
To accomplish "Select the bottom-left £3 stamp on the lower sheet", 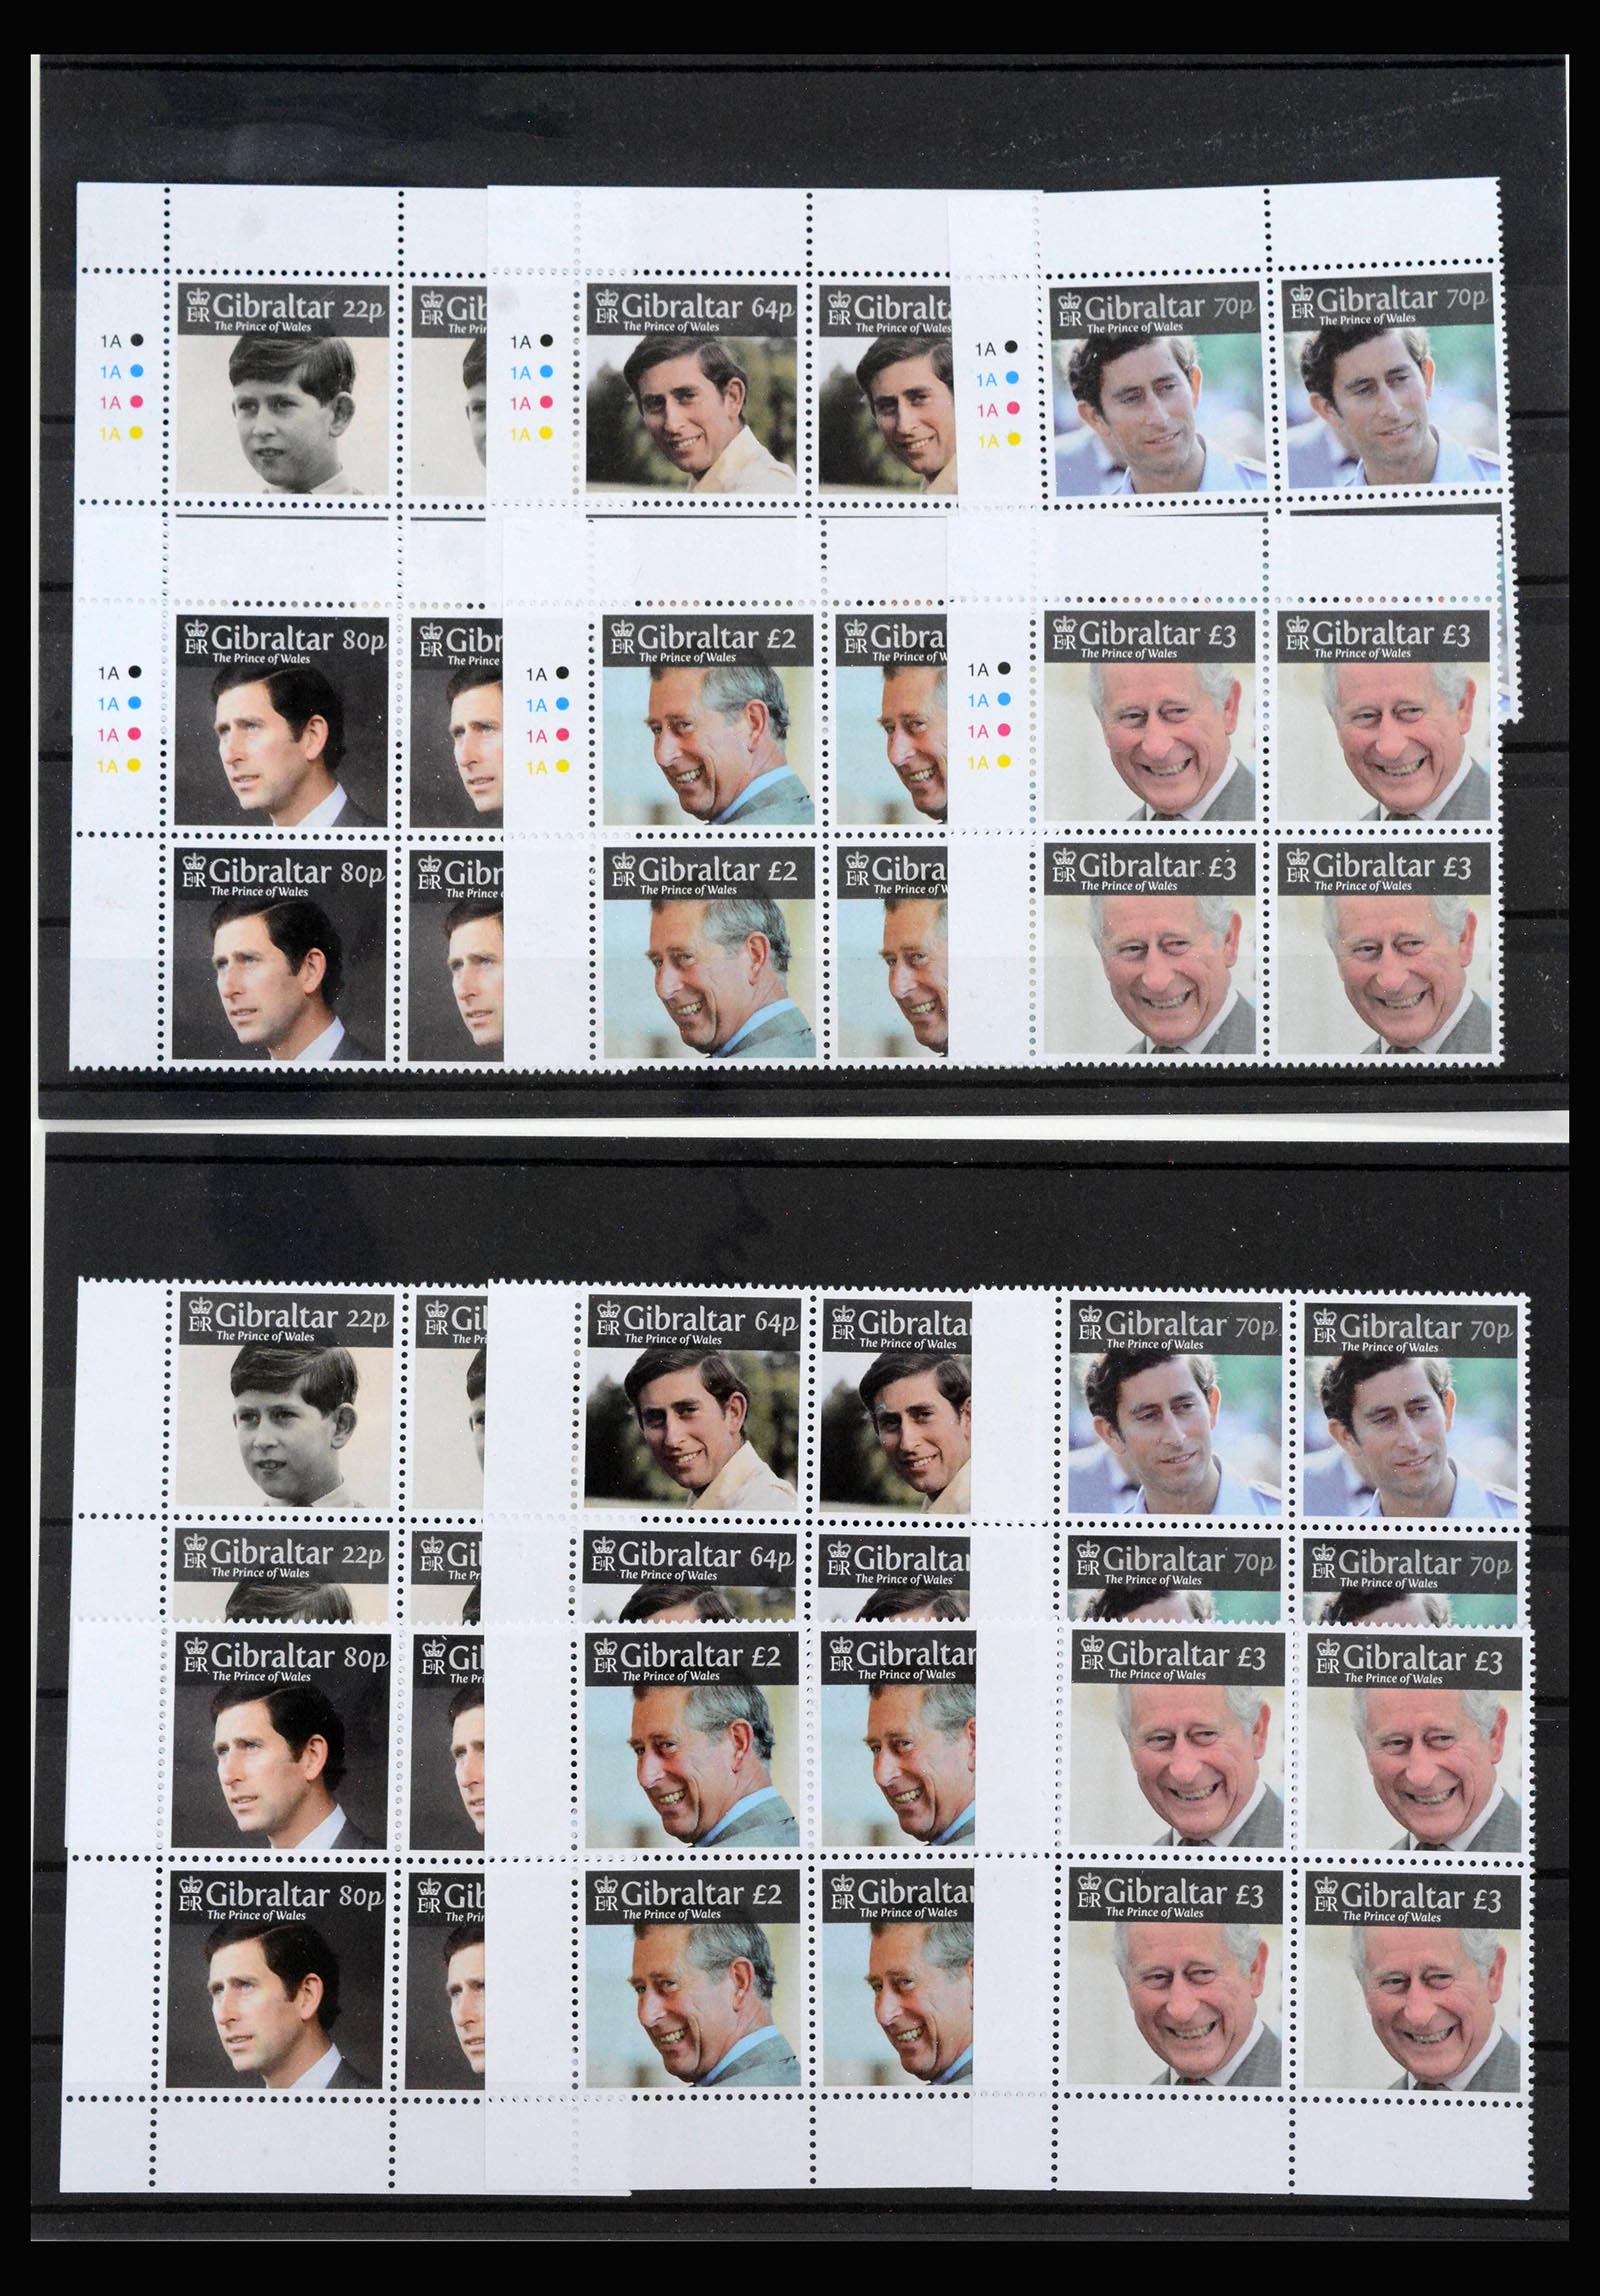I will coord(1176,1977).
